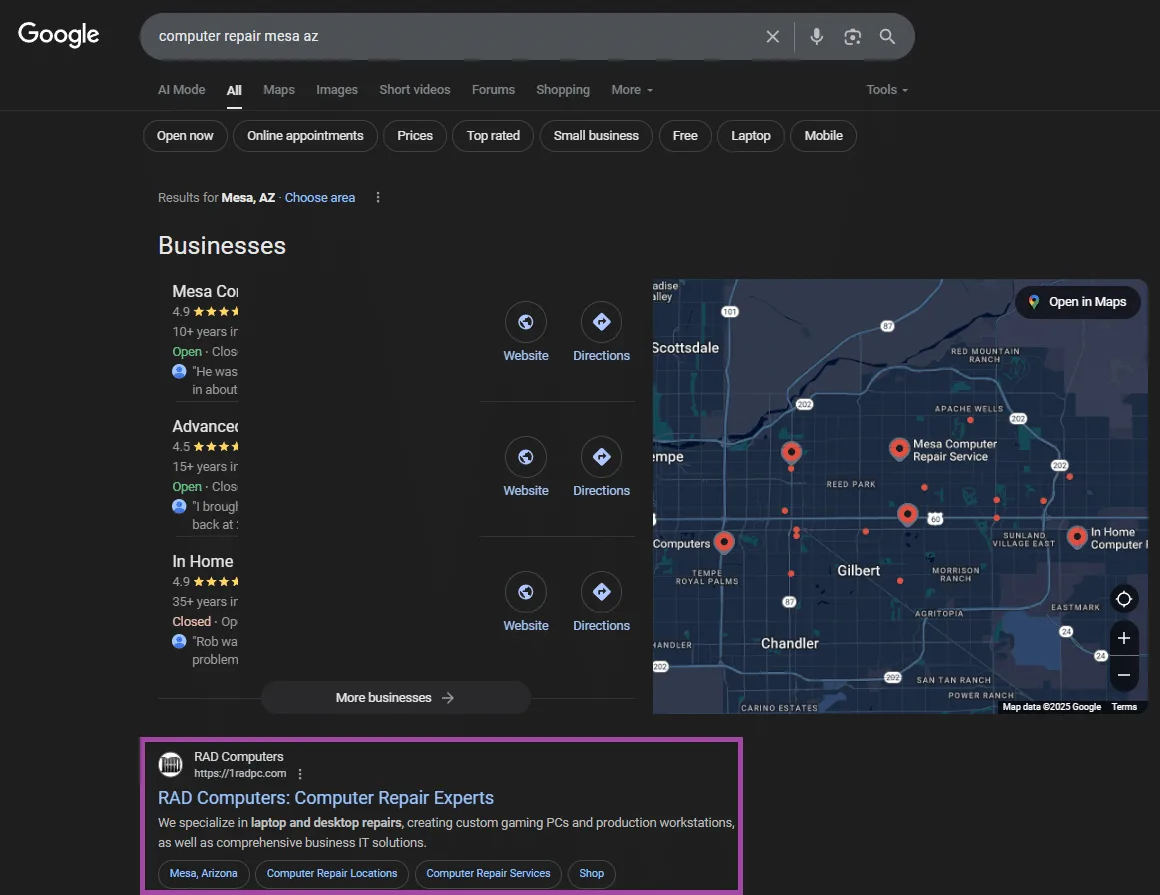Select the In Home Computer map pin
This screenshot has width=1160, height=895.
coord(1077,536)
